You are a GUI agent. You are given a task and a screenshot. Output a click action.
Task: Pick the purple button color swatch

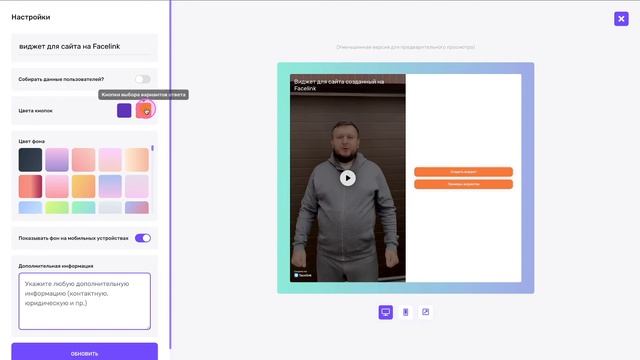click(124, 111)
